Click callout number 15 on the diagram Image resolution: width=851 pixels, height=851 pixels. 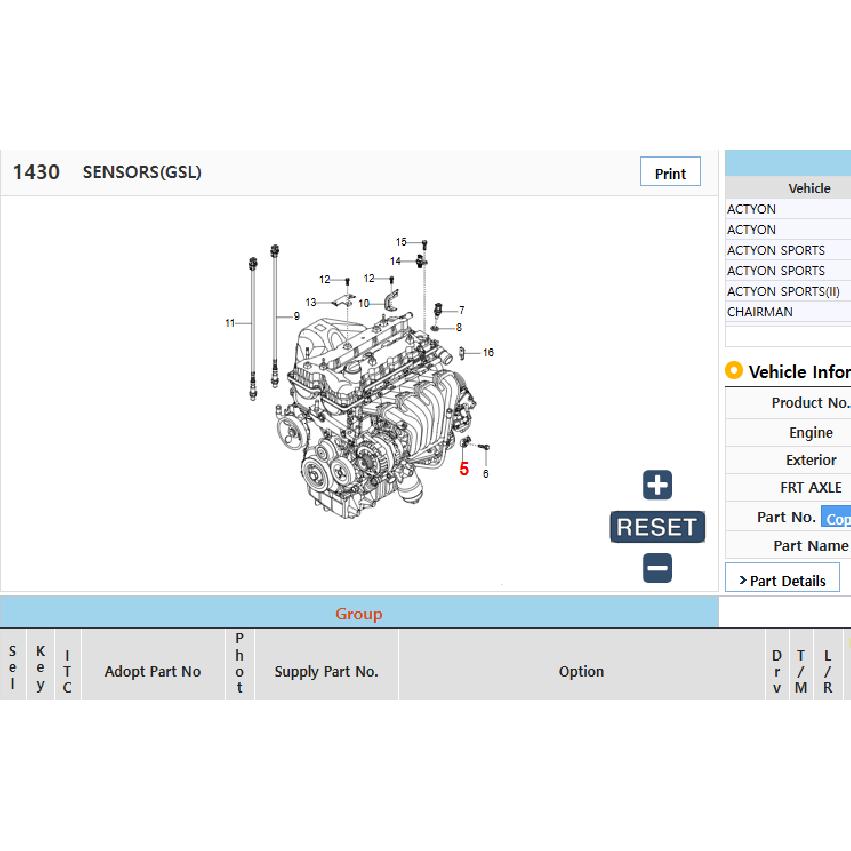click(401, 242)
